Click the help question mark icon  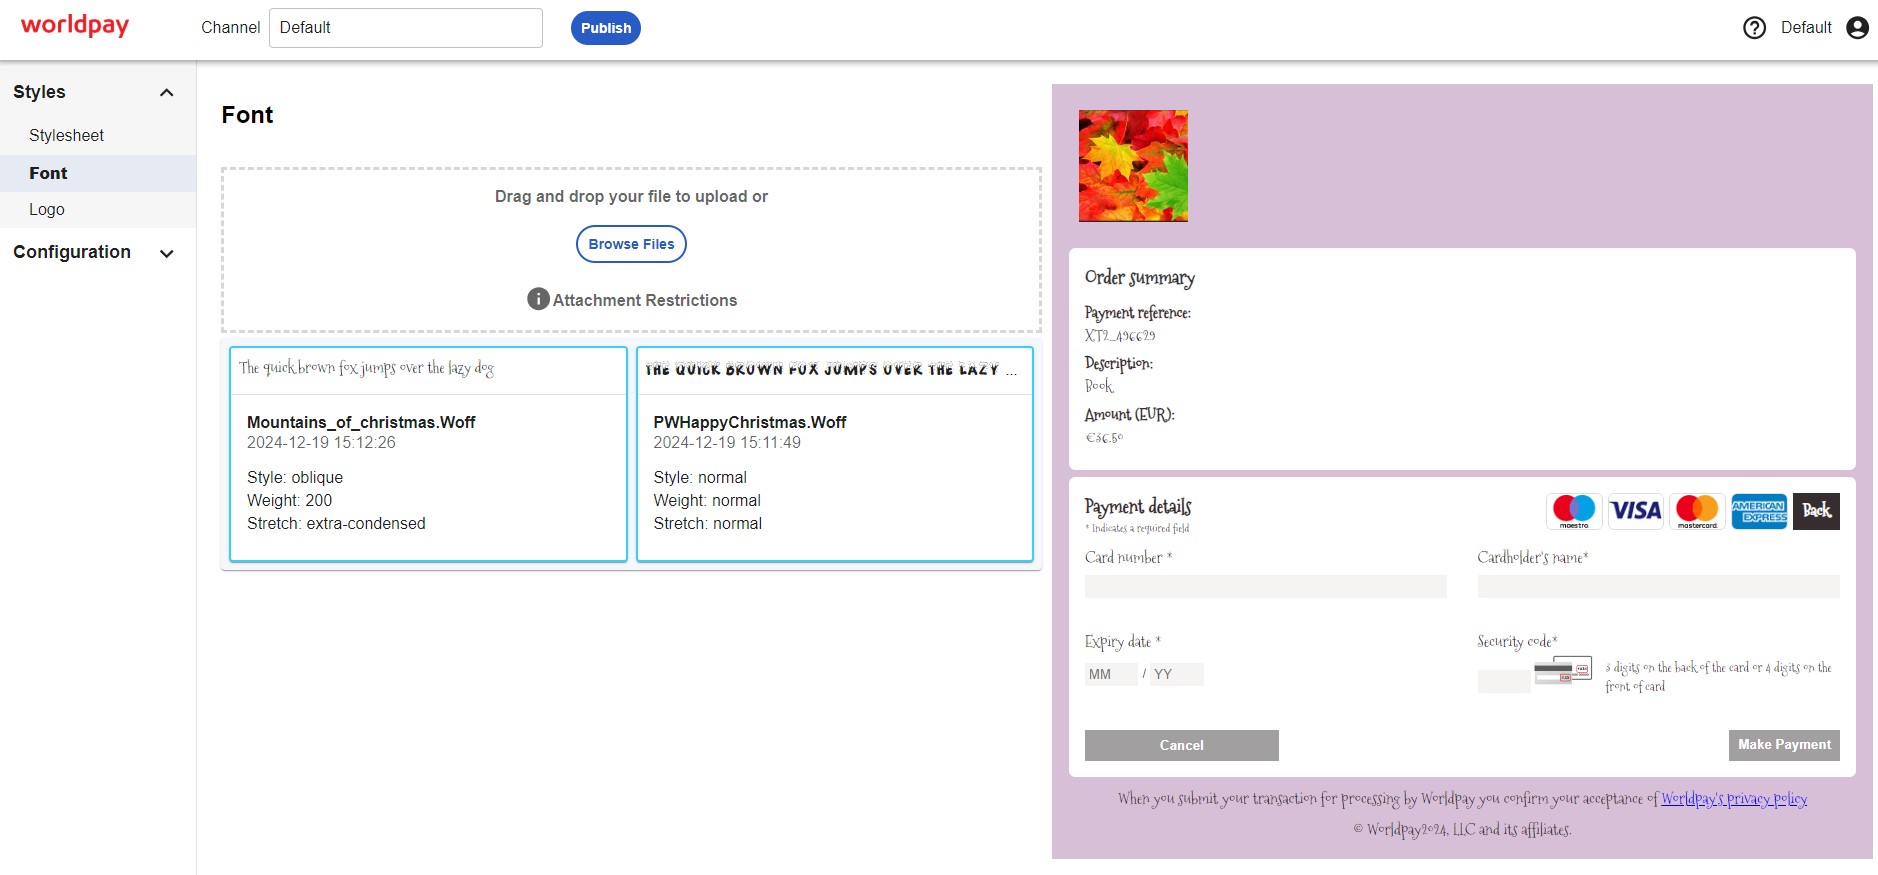(1754, 28)
